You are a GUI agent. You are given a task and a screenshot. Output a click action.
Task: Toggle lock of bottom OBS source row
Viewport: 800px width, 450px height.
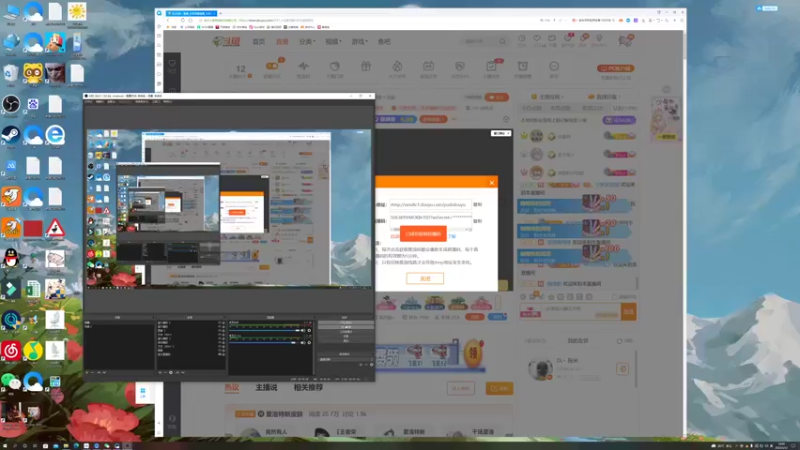[223, 354]
